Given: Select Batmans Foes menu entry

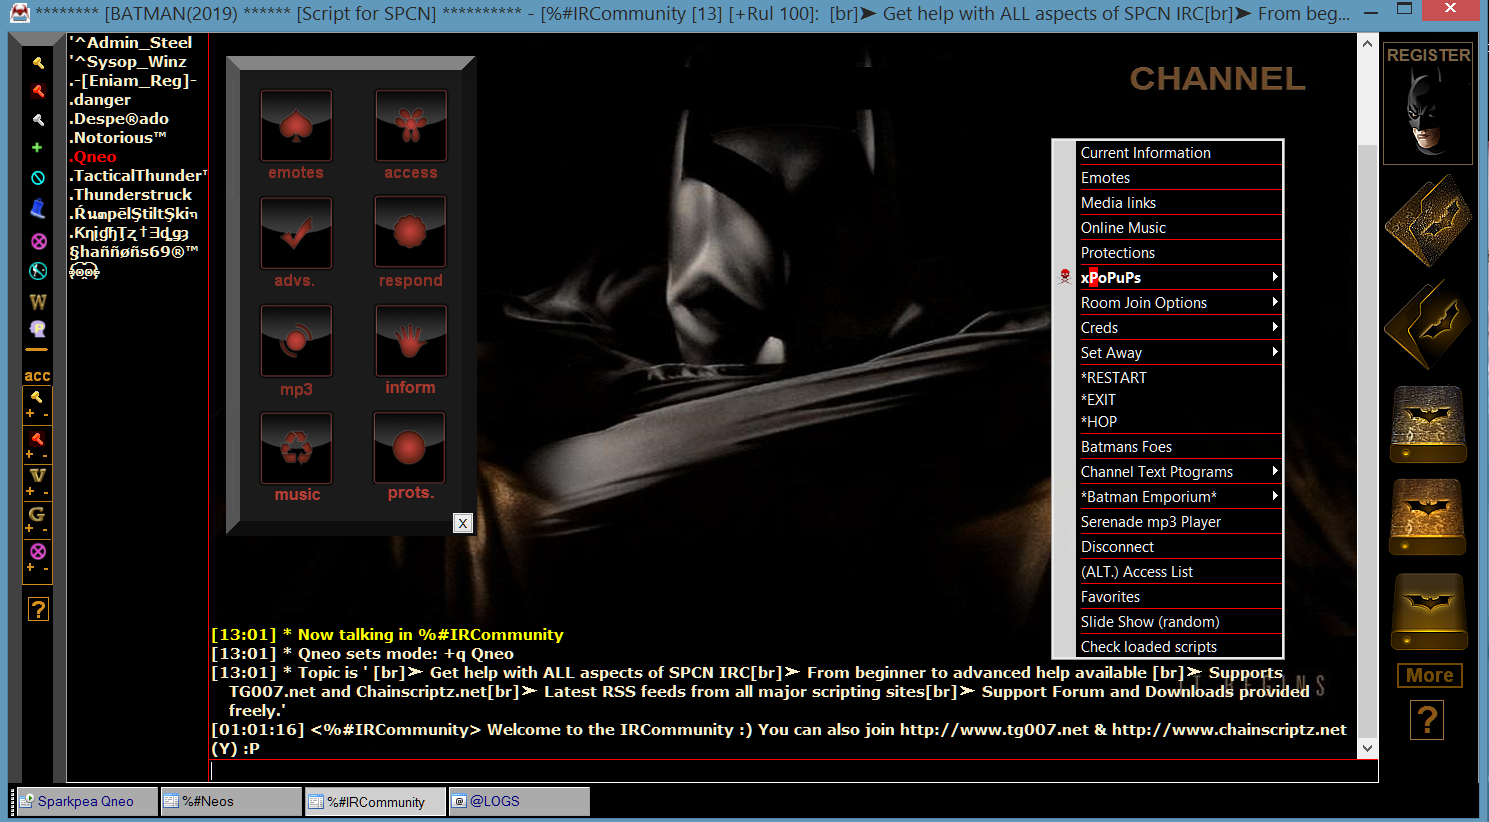Looking at the screenshot, I should click(1180, 446).
